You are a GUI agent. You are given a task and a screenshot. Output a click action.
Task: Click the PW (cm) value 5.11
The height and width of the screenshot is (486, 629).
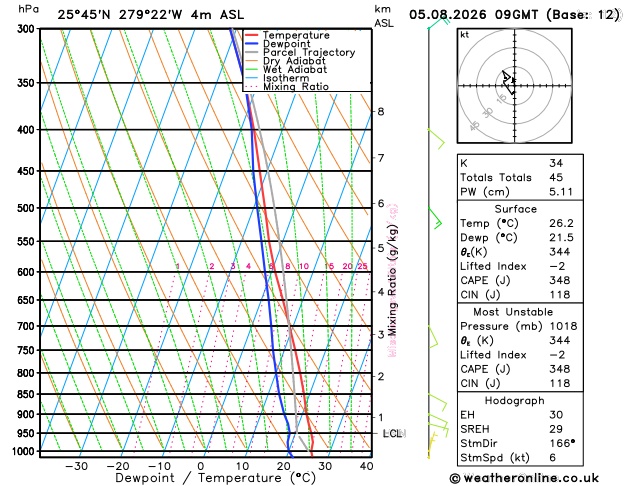point(561,192)
